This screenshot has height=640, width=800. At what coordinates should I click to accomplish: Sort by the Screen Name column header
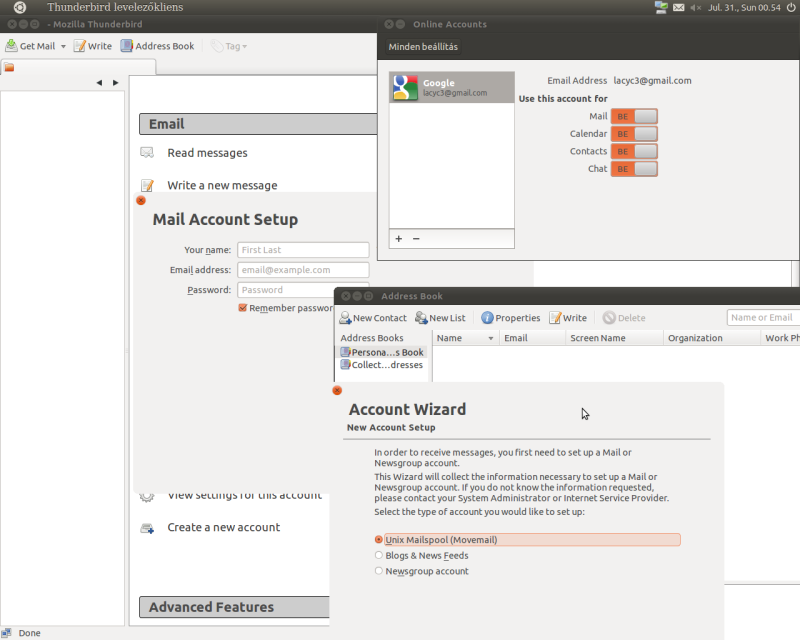point(614,338)
